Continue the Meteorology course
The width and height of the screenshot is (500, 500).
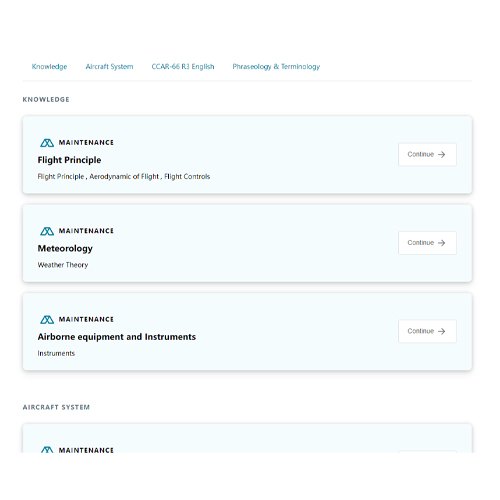pos(427,243)
